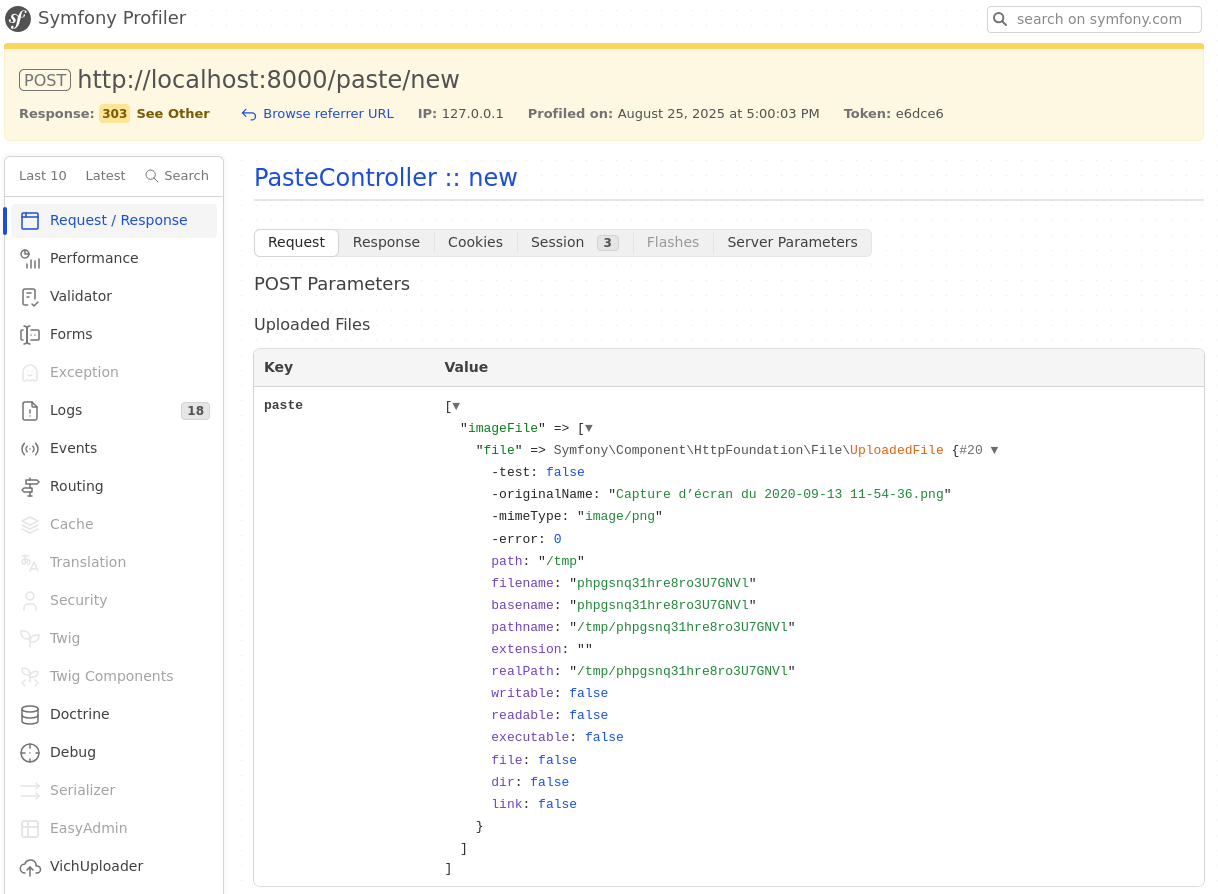Click the Uploaded Files heading

click(x=312, y=325)
